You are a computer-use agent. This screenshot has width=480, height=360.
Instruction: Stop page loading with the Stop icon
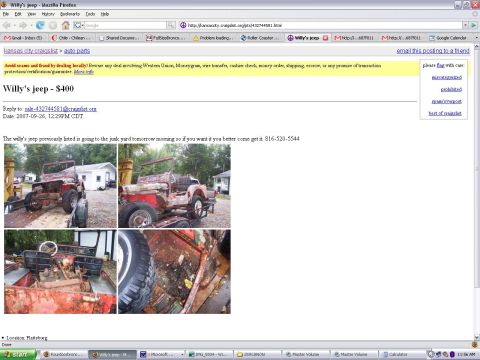[53, 25]
